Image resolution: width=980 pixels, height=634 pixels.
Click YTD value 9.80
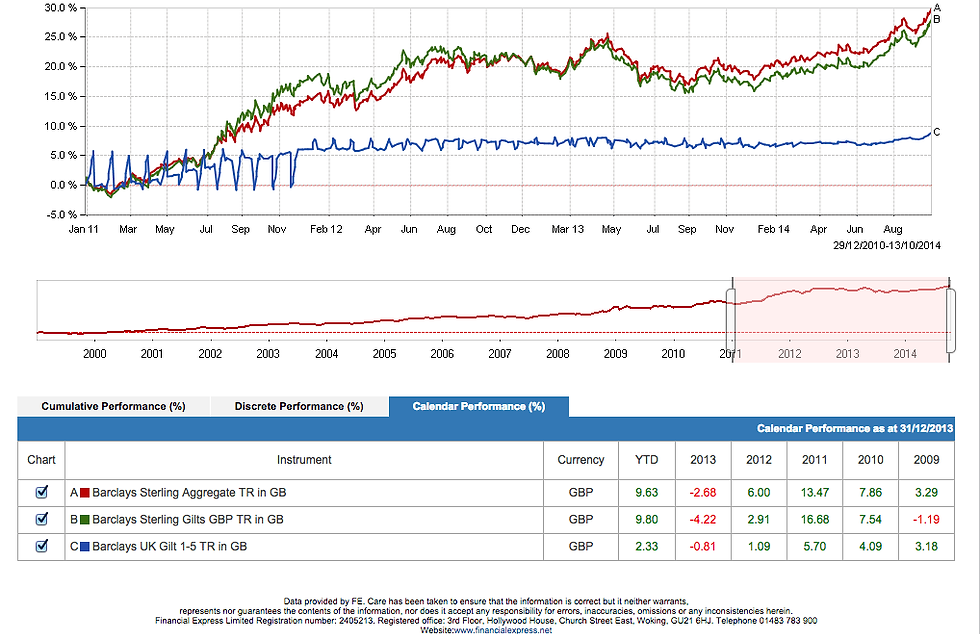tap(647, 520)
